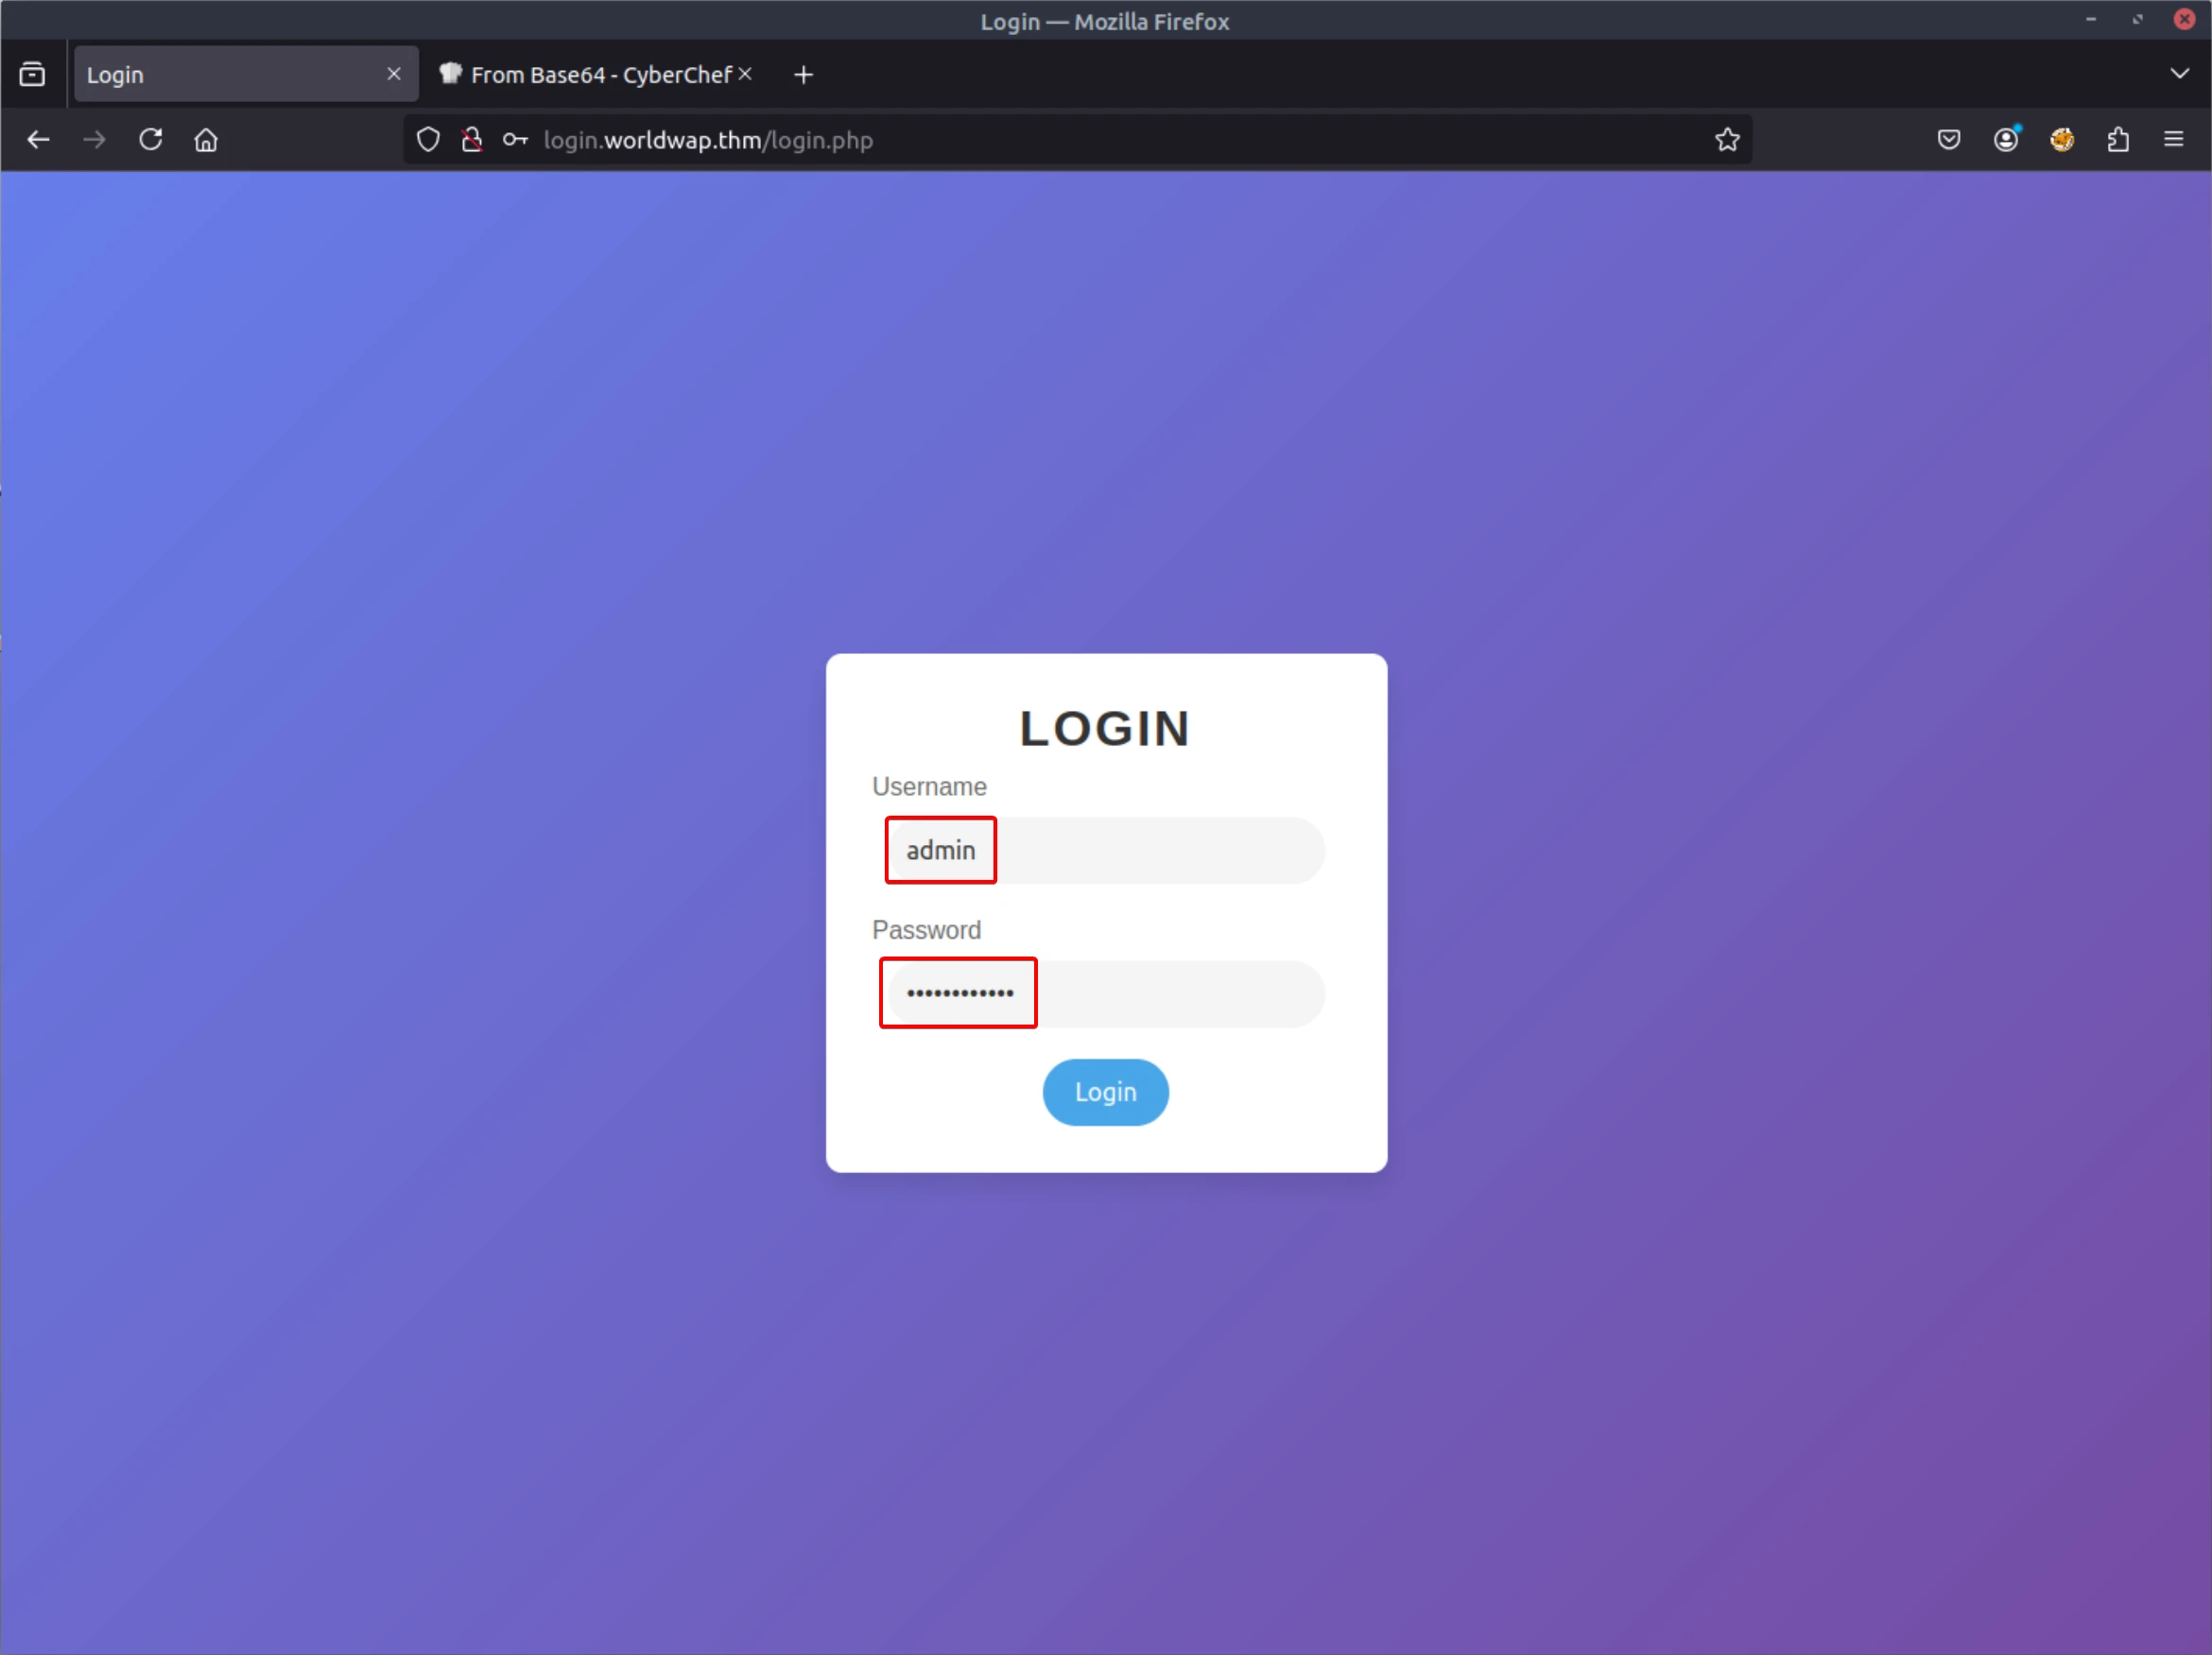Click the insecure connection padlock icon

472,140
